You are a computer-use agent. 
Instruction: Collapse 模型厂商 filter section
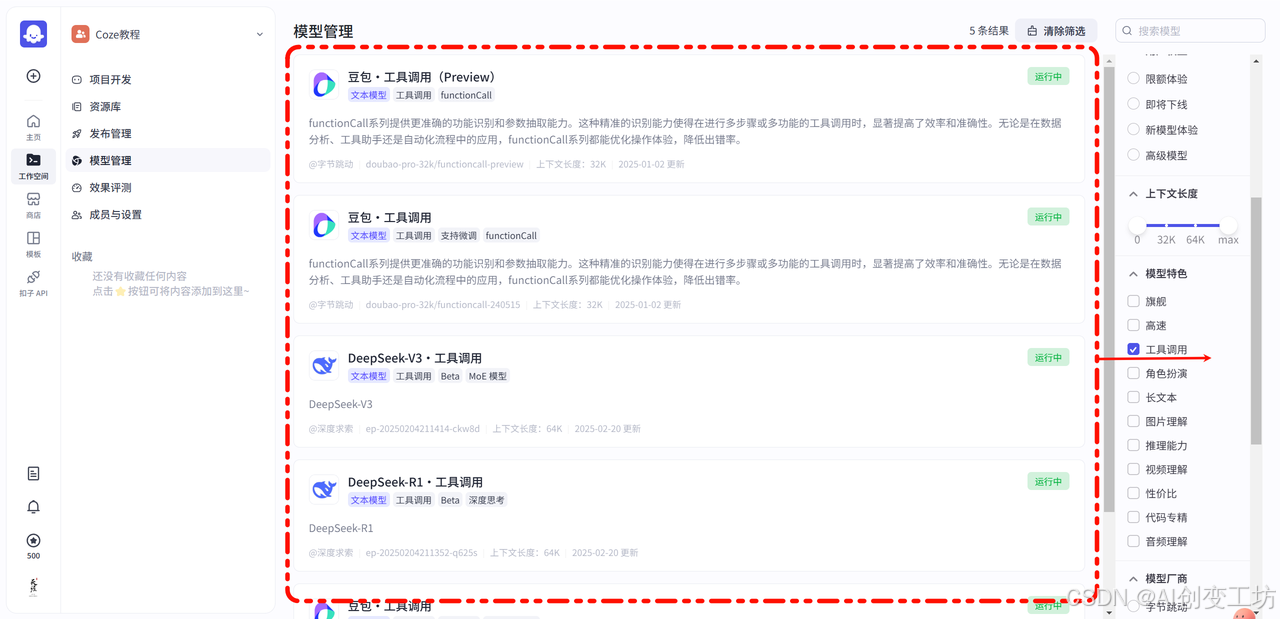[x=1133, y=579]
